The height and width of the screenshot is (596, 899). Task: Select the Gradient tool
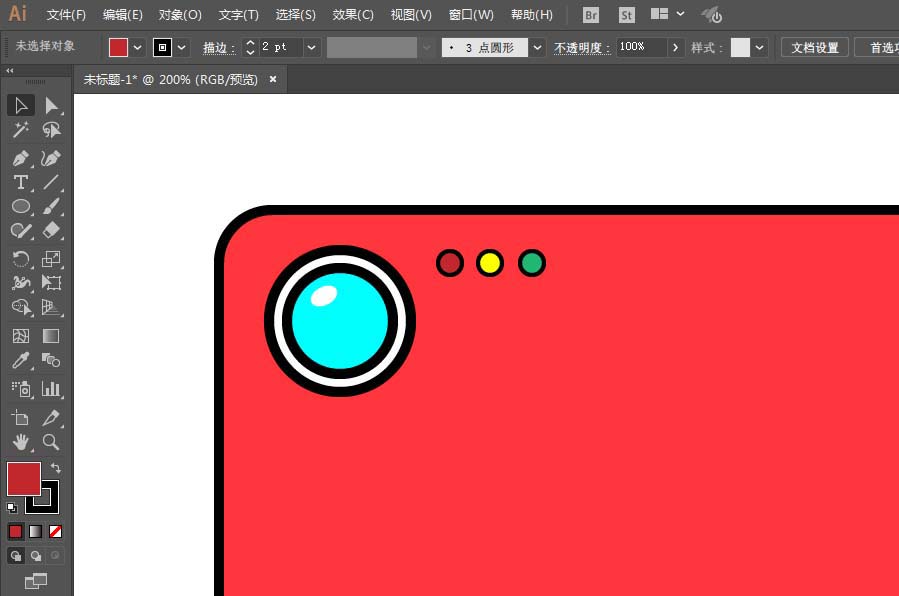(51, 336)
